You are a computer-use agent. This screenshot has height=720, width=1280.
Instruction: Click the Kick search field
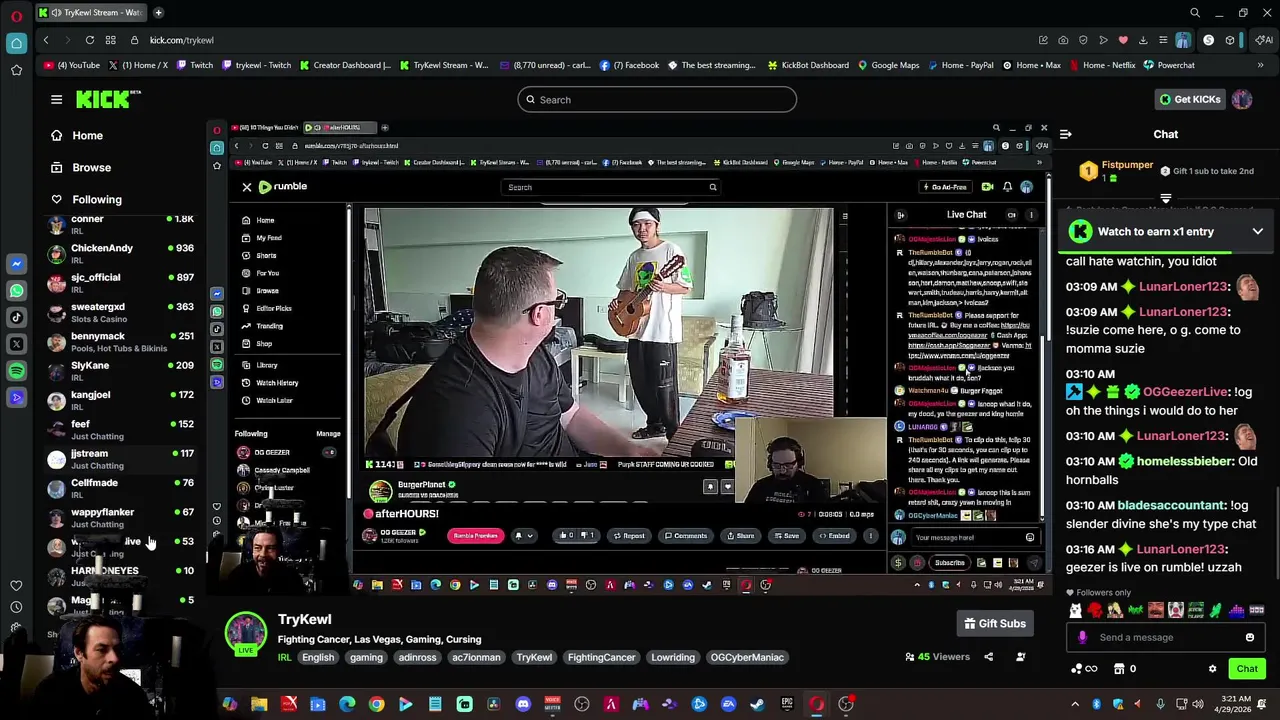click(657, 99)
